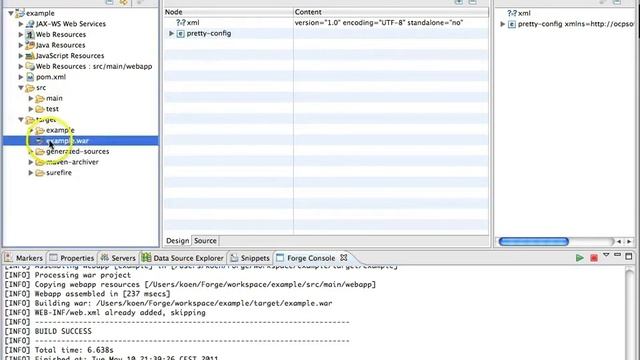This screenshot has width=640, height=360.
Task: Start Forge with the green run icon
Action: [579, 258]
